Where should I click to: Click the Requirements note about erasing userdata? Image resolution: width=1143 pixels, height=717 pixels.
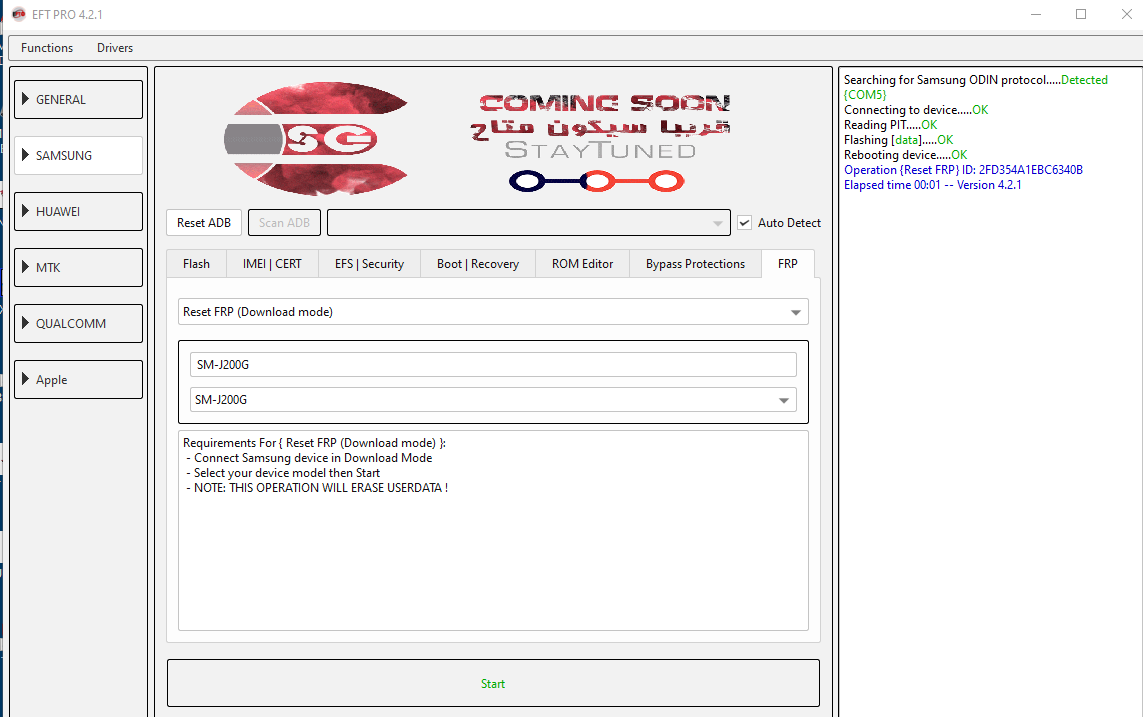pyautogui.click(x=321, y=488)
